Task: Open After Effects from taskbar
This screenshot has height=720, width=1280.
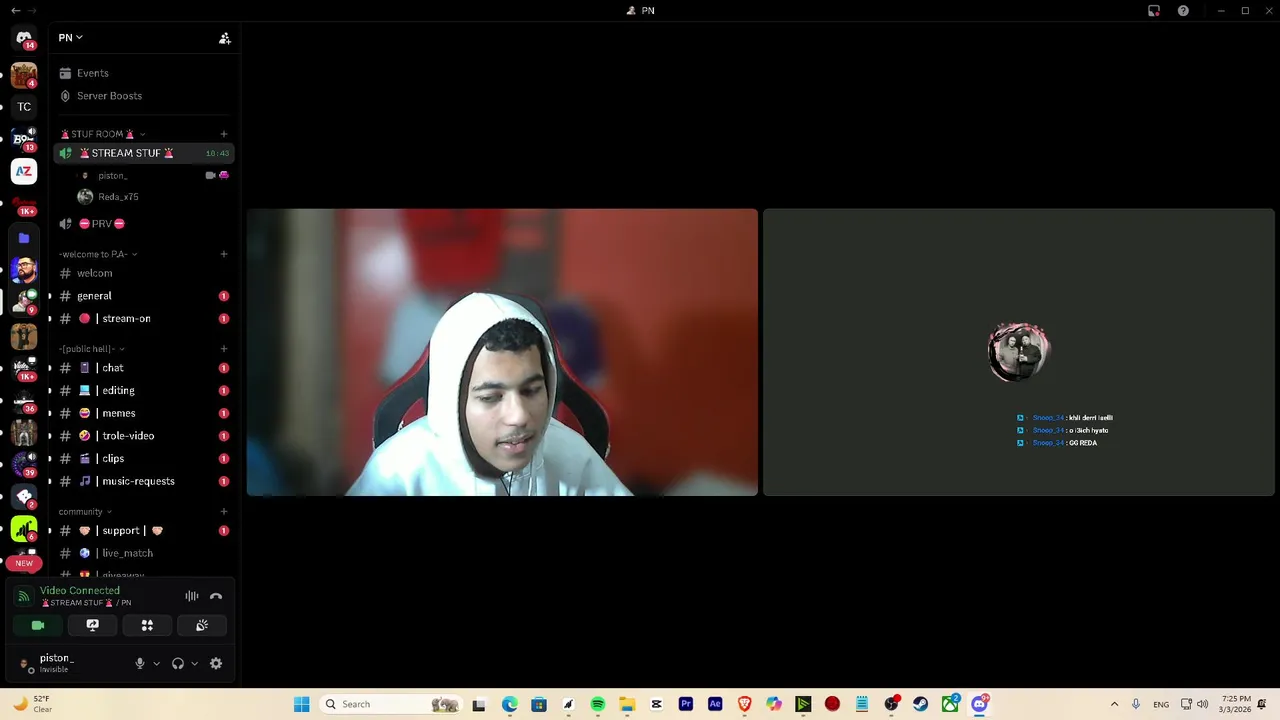Action: 715,704
